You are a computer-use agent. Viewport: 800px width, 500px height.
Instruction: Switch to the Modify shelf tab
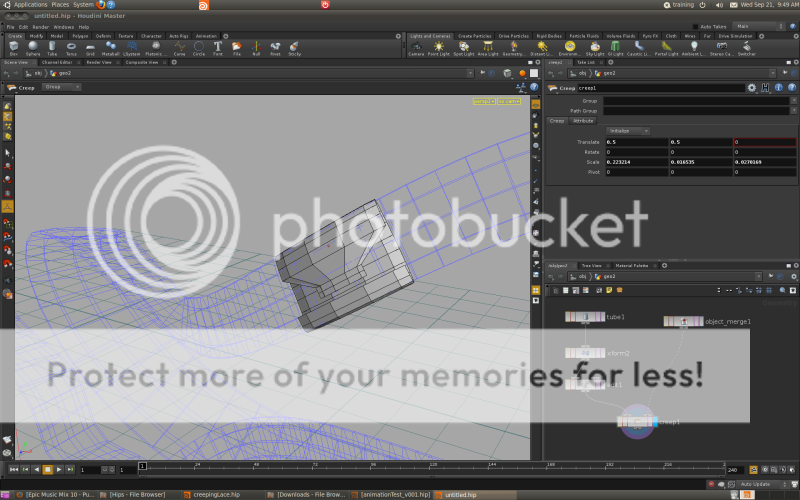(x=36, y=36)
